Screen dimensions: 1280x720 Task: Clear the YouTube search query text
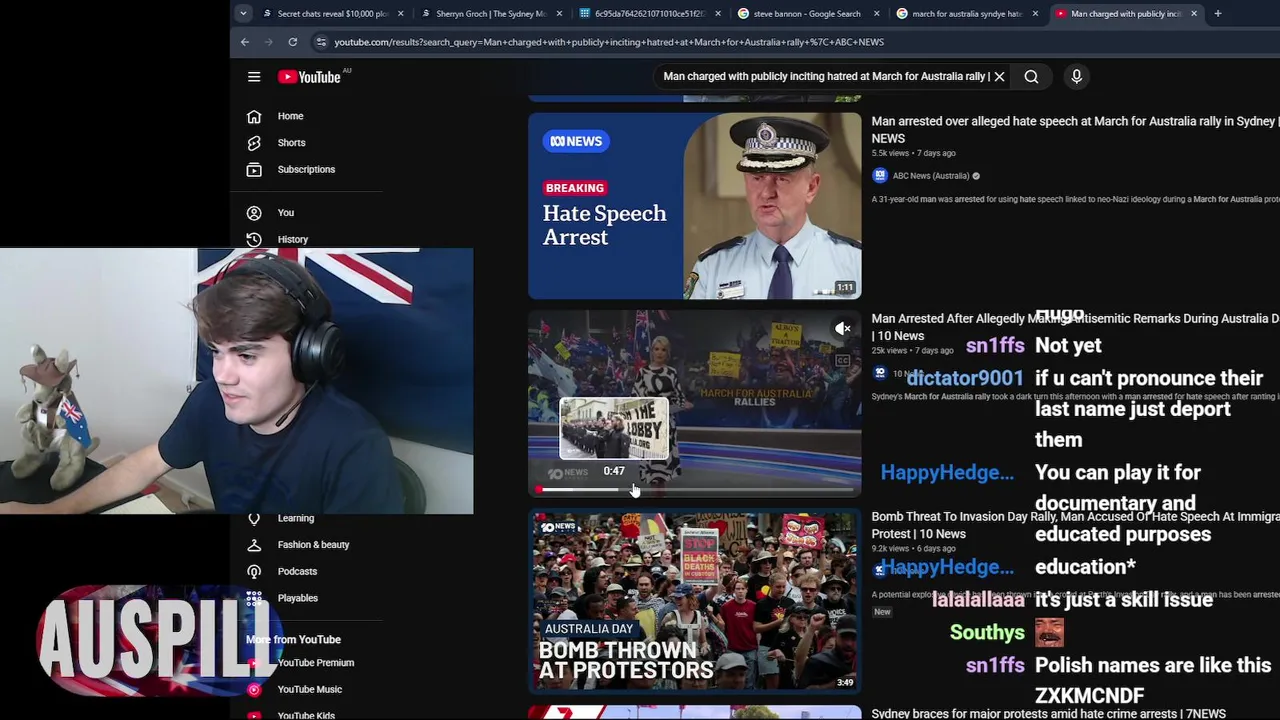point(999,76)
